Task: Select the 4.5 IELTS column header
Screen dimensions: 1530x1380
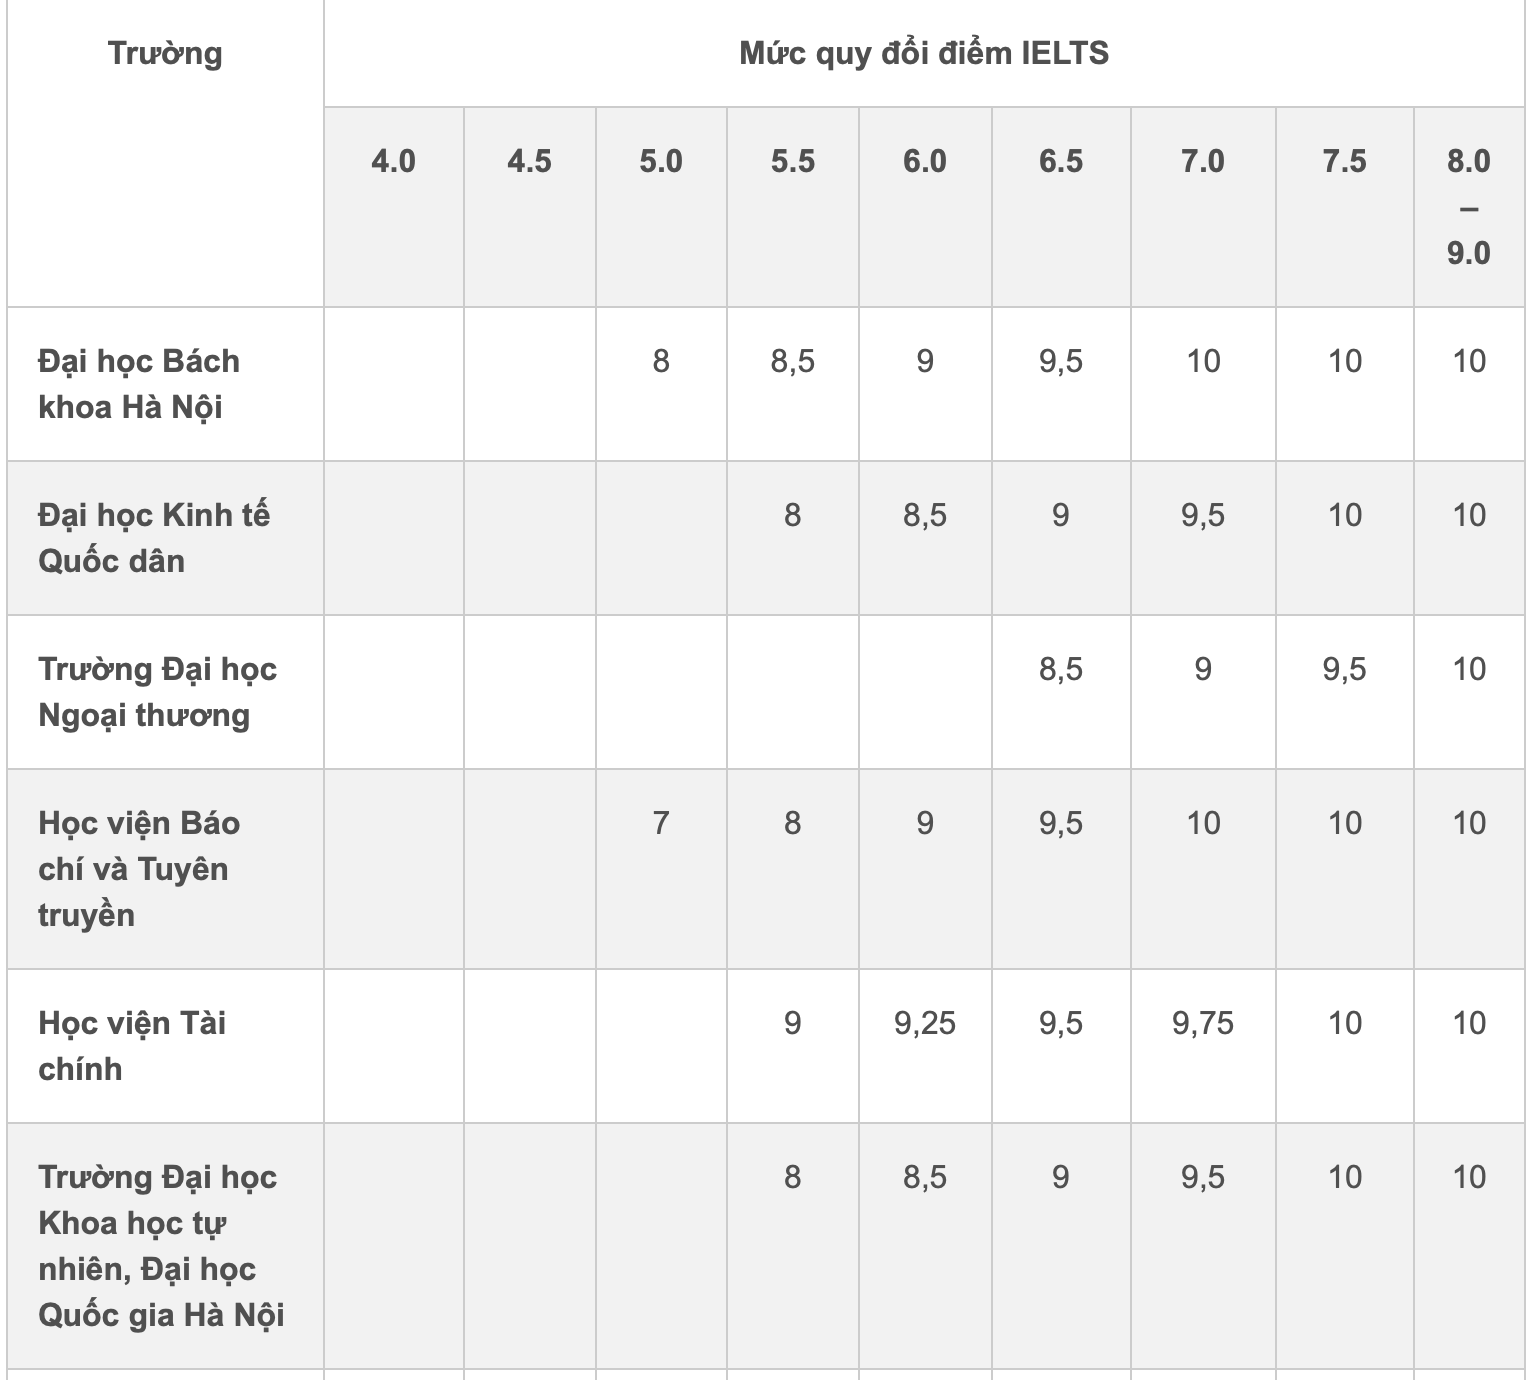Action: (529, 161)
